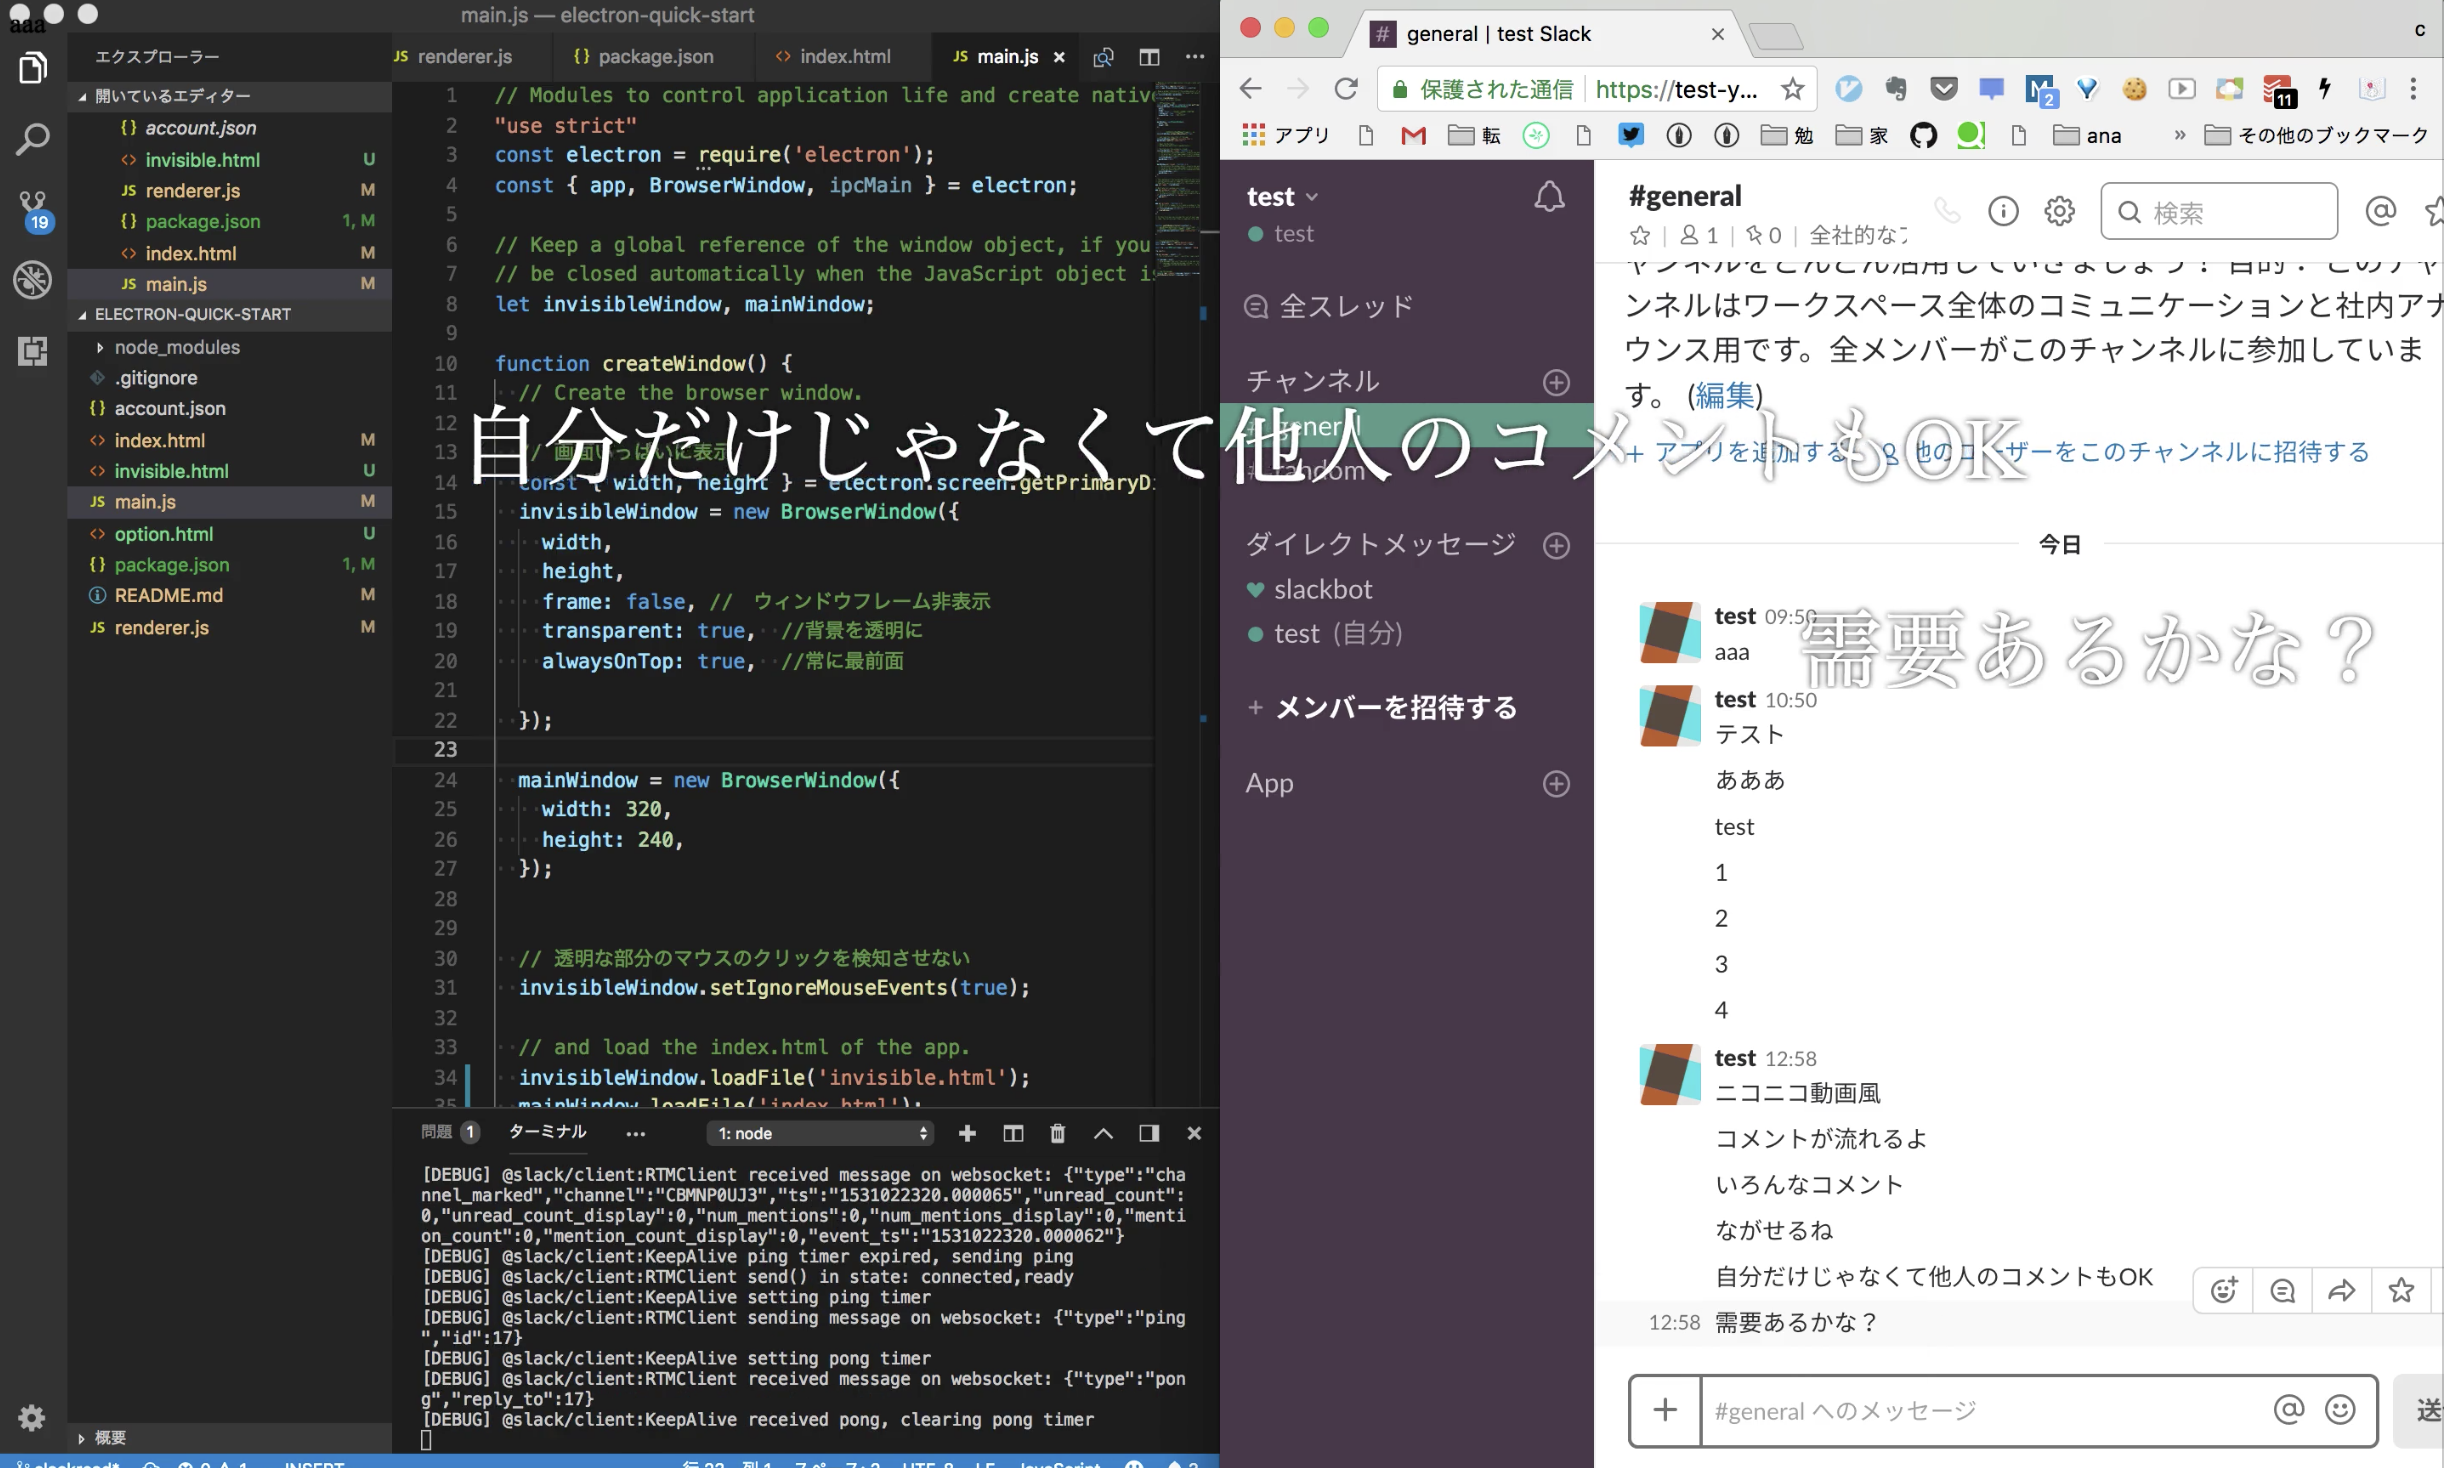
Task: Select the terminal dropdown showing 1: node
Action: pos(820,1133)
